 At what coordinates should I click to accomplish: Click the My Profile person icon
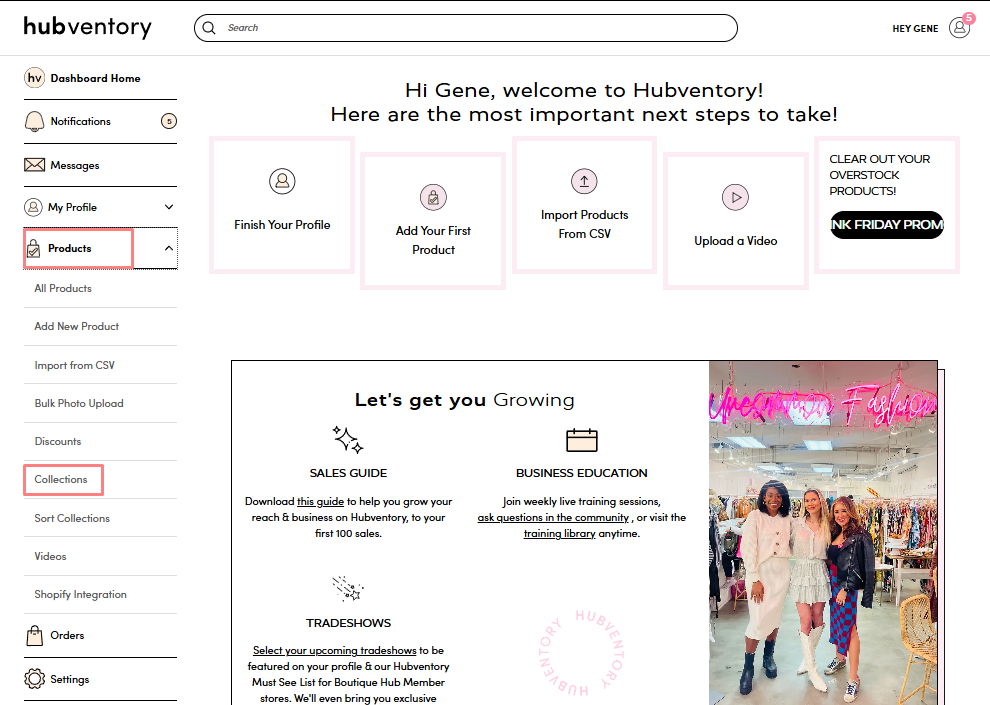tap(33, 207)
